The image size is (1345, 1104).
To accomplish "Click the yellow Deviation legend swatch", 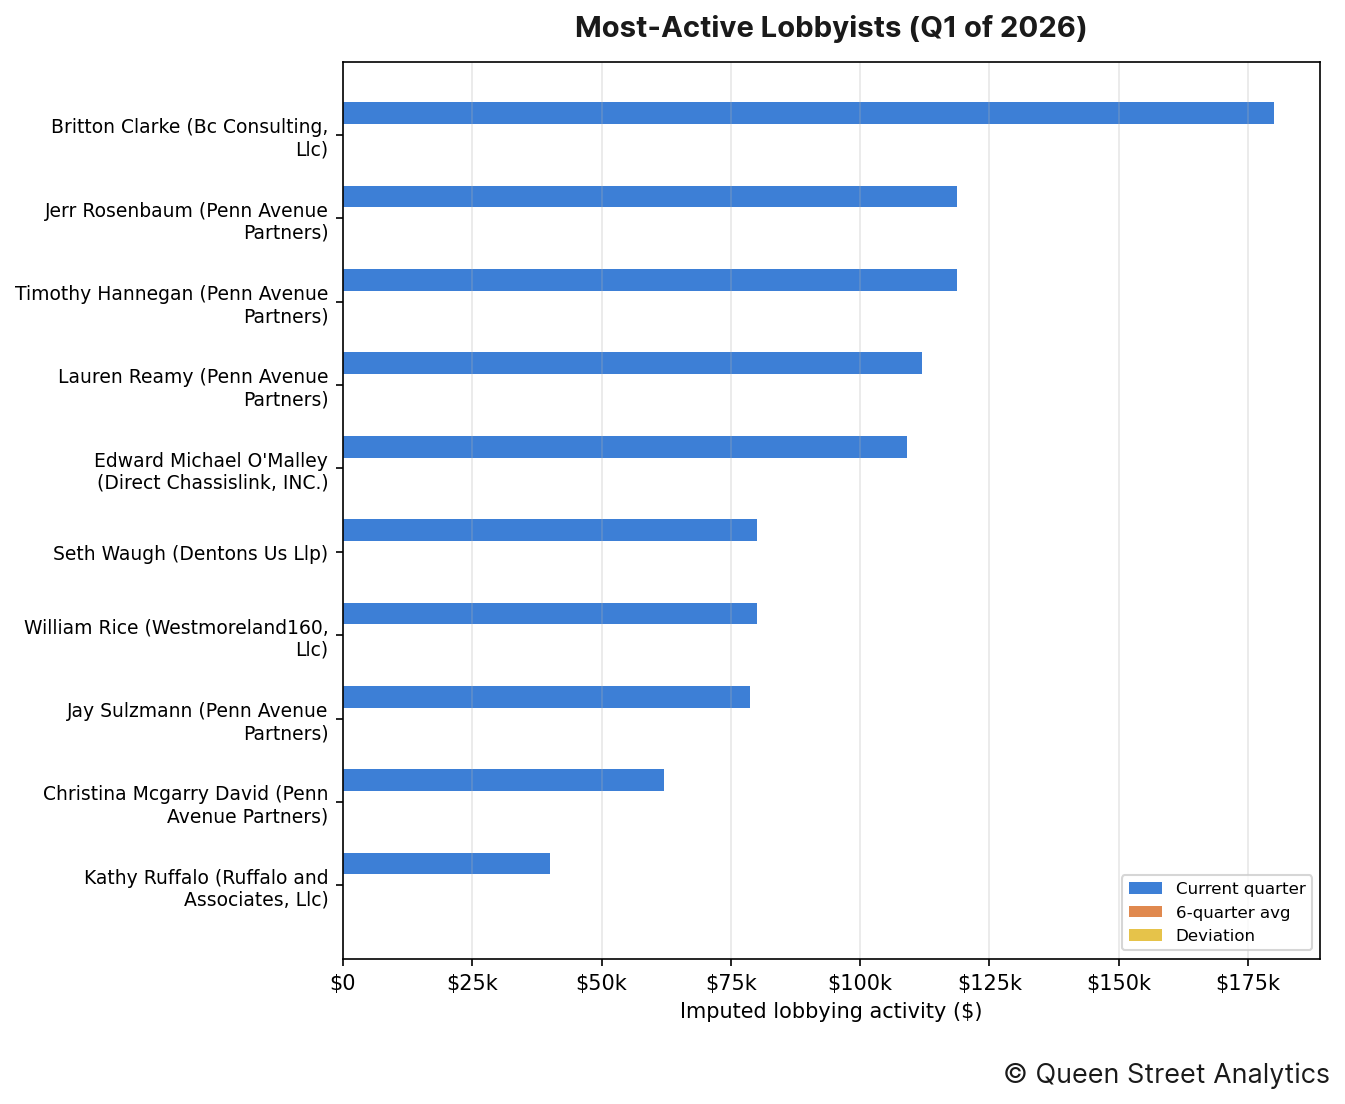I will tap(1145, 935).
